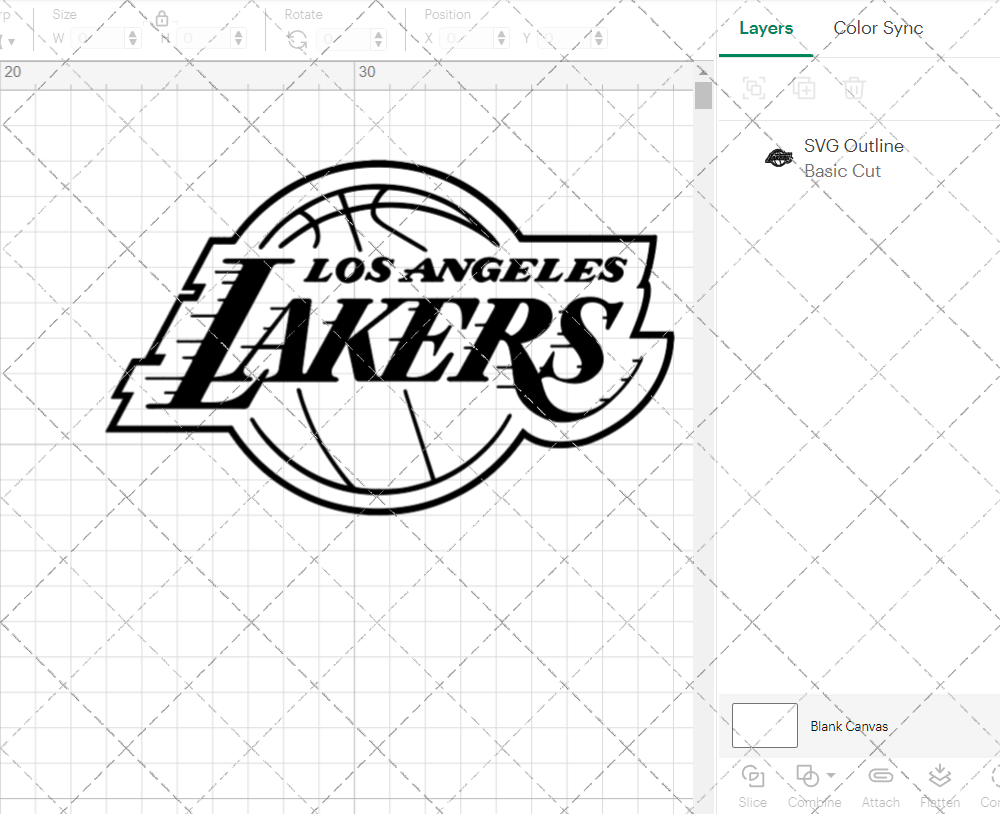The width and height of the screenshot is (1000, 814).
Task: Click the group layers icon
Action: [753, 88]
